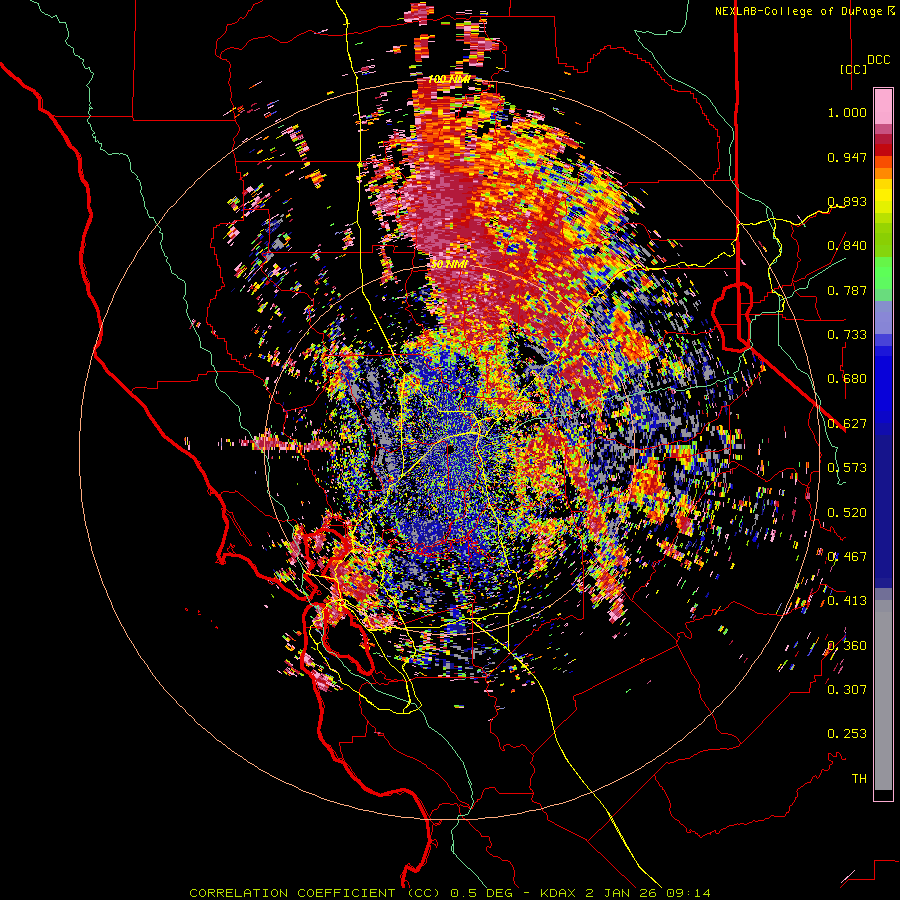The width and height of the screenshot is (900, 900).
Task: Select the 0.520 legend value
Action: coord(847,512)
